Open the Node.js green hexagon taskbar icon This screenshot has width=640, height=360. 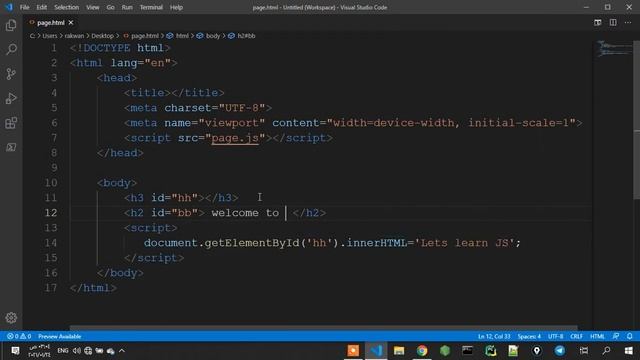click(x=444, y=351)
